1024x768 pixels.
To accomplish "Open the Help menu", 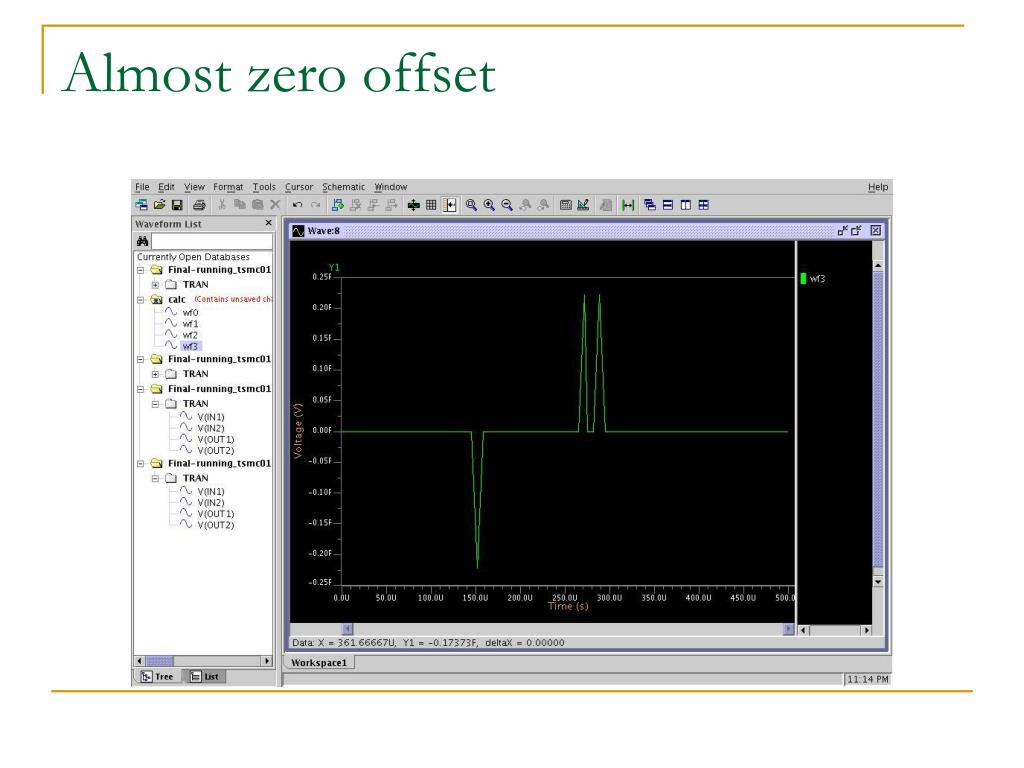I will tap(878, 187).
